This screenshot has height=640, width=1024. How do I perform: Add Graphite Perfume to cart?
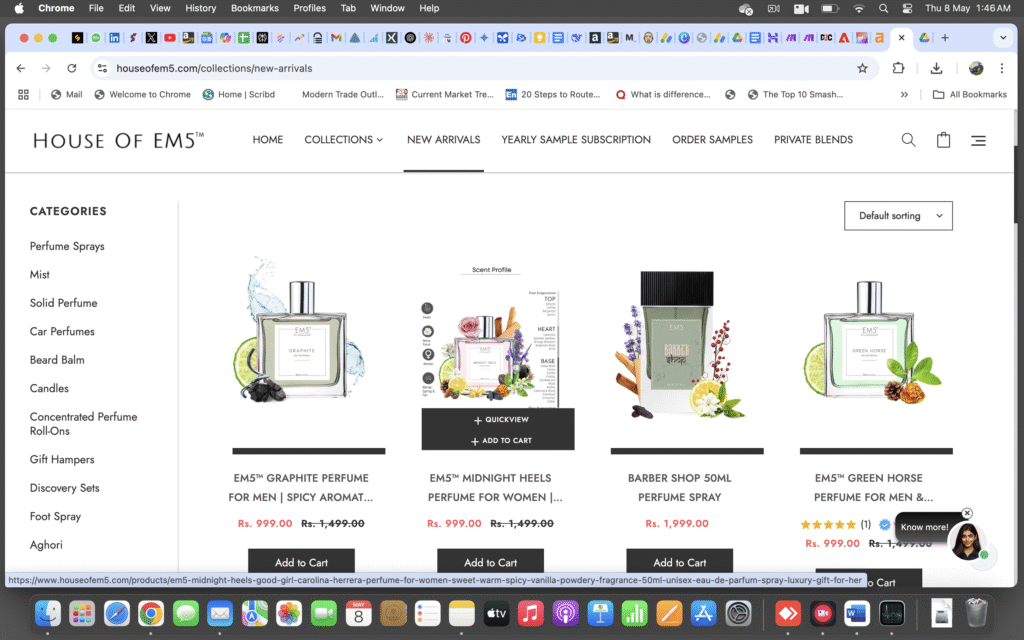click(x=301, y=562)
